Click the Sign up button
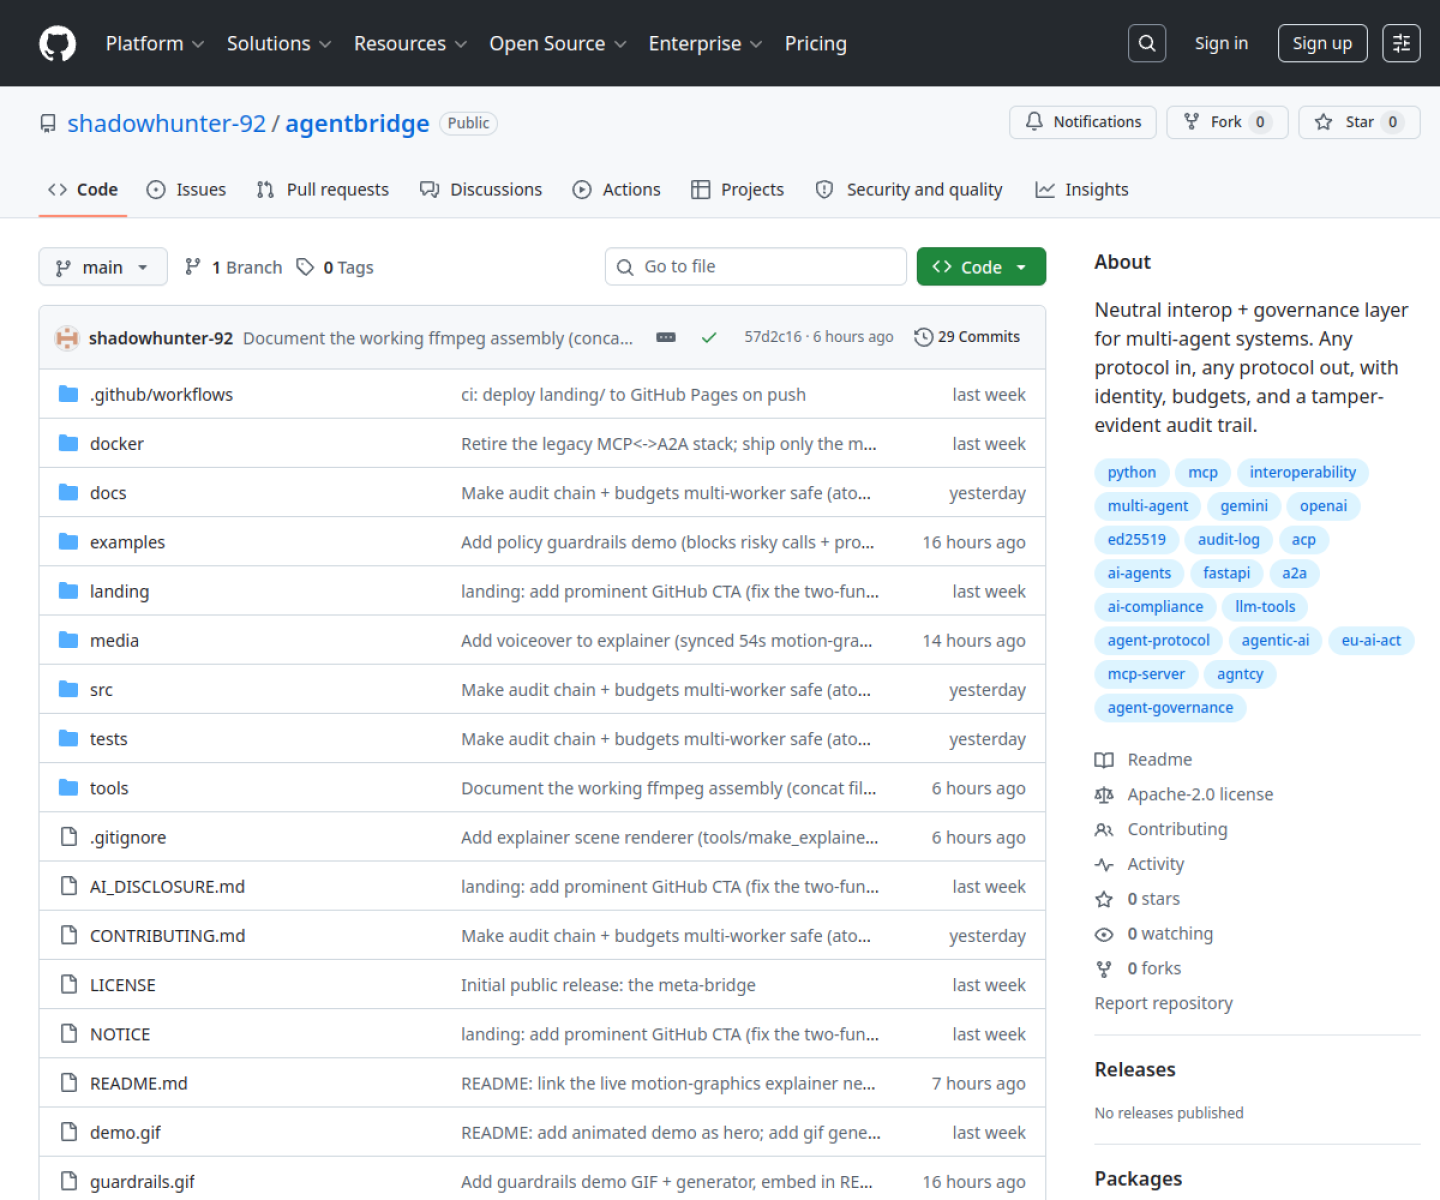This screenshot has height=1200, width=1440. [x=1322, y=43]
